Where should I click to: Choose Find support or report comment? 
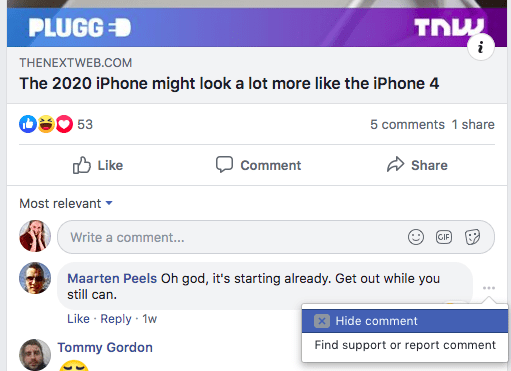(405, 345)
